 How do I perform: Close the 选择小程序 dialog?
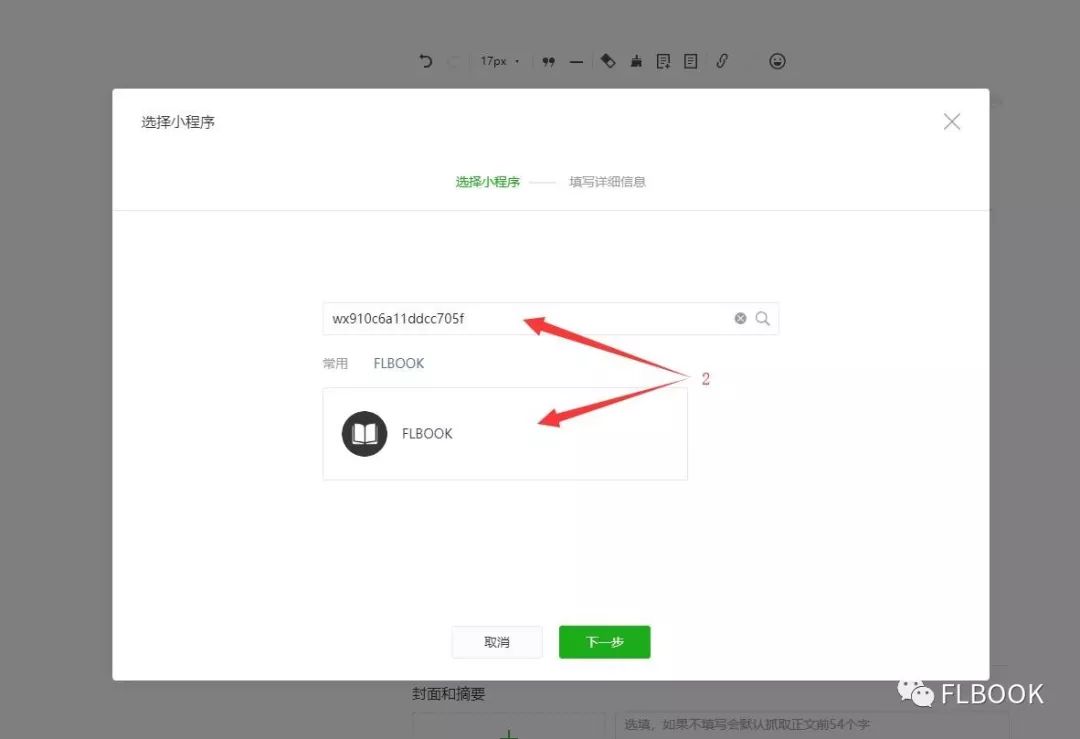point(952,122)
